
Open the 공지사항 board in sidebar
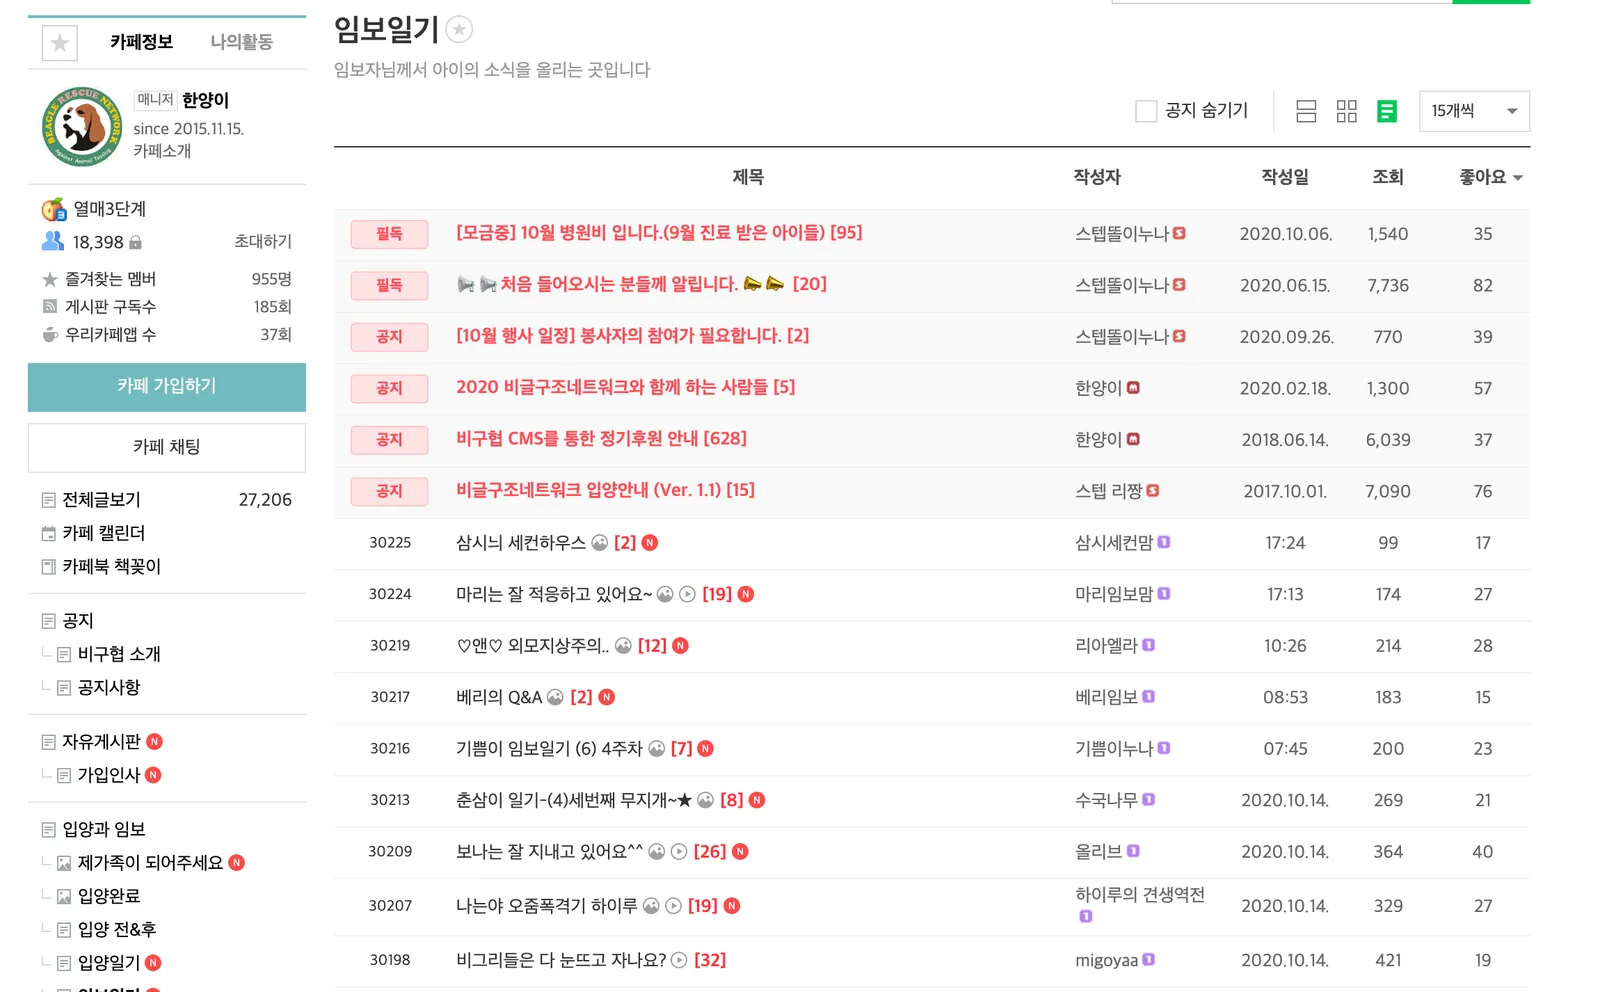(109, 688)
